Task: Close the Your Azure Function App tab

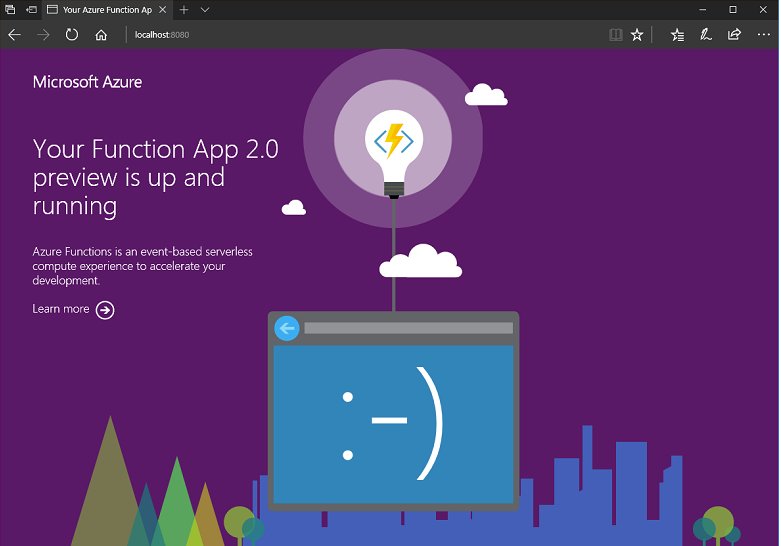Action: (162, 9)
